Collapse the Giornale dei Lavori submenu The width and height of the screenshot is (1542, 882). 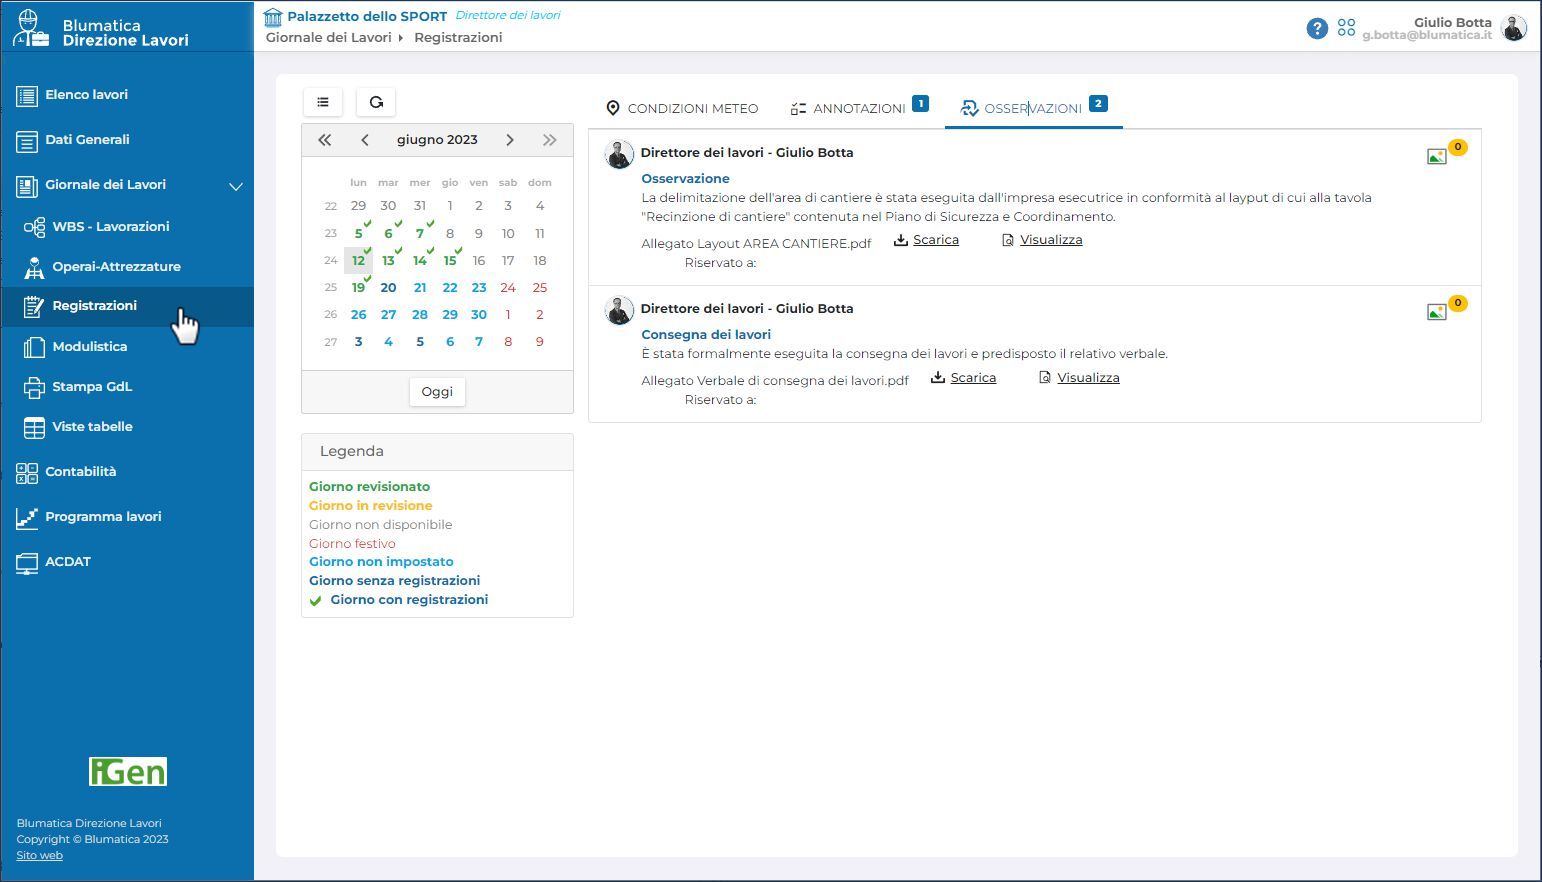click(x=236, y=186)
